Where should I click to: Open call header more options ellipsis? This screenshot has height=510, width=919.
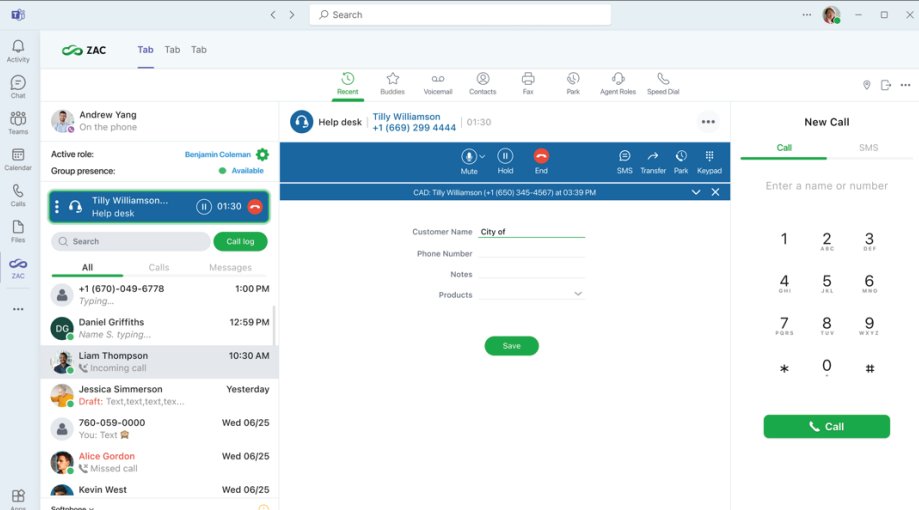click(x=708, y=122)
